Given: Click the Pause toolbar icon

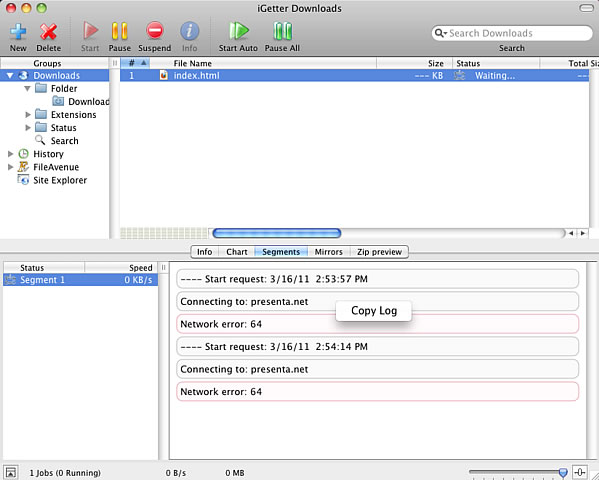Looking at the screenshot, I should (120, 31).
